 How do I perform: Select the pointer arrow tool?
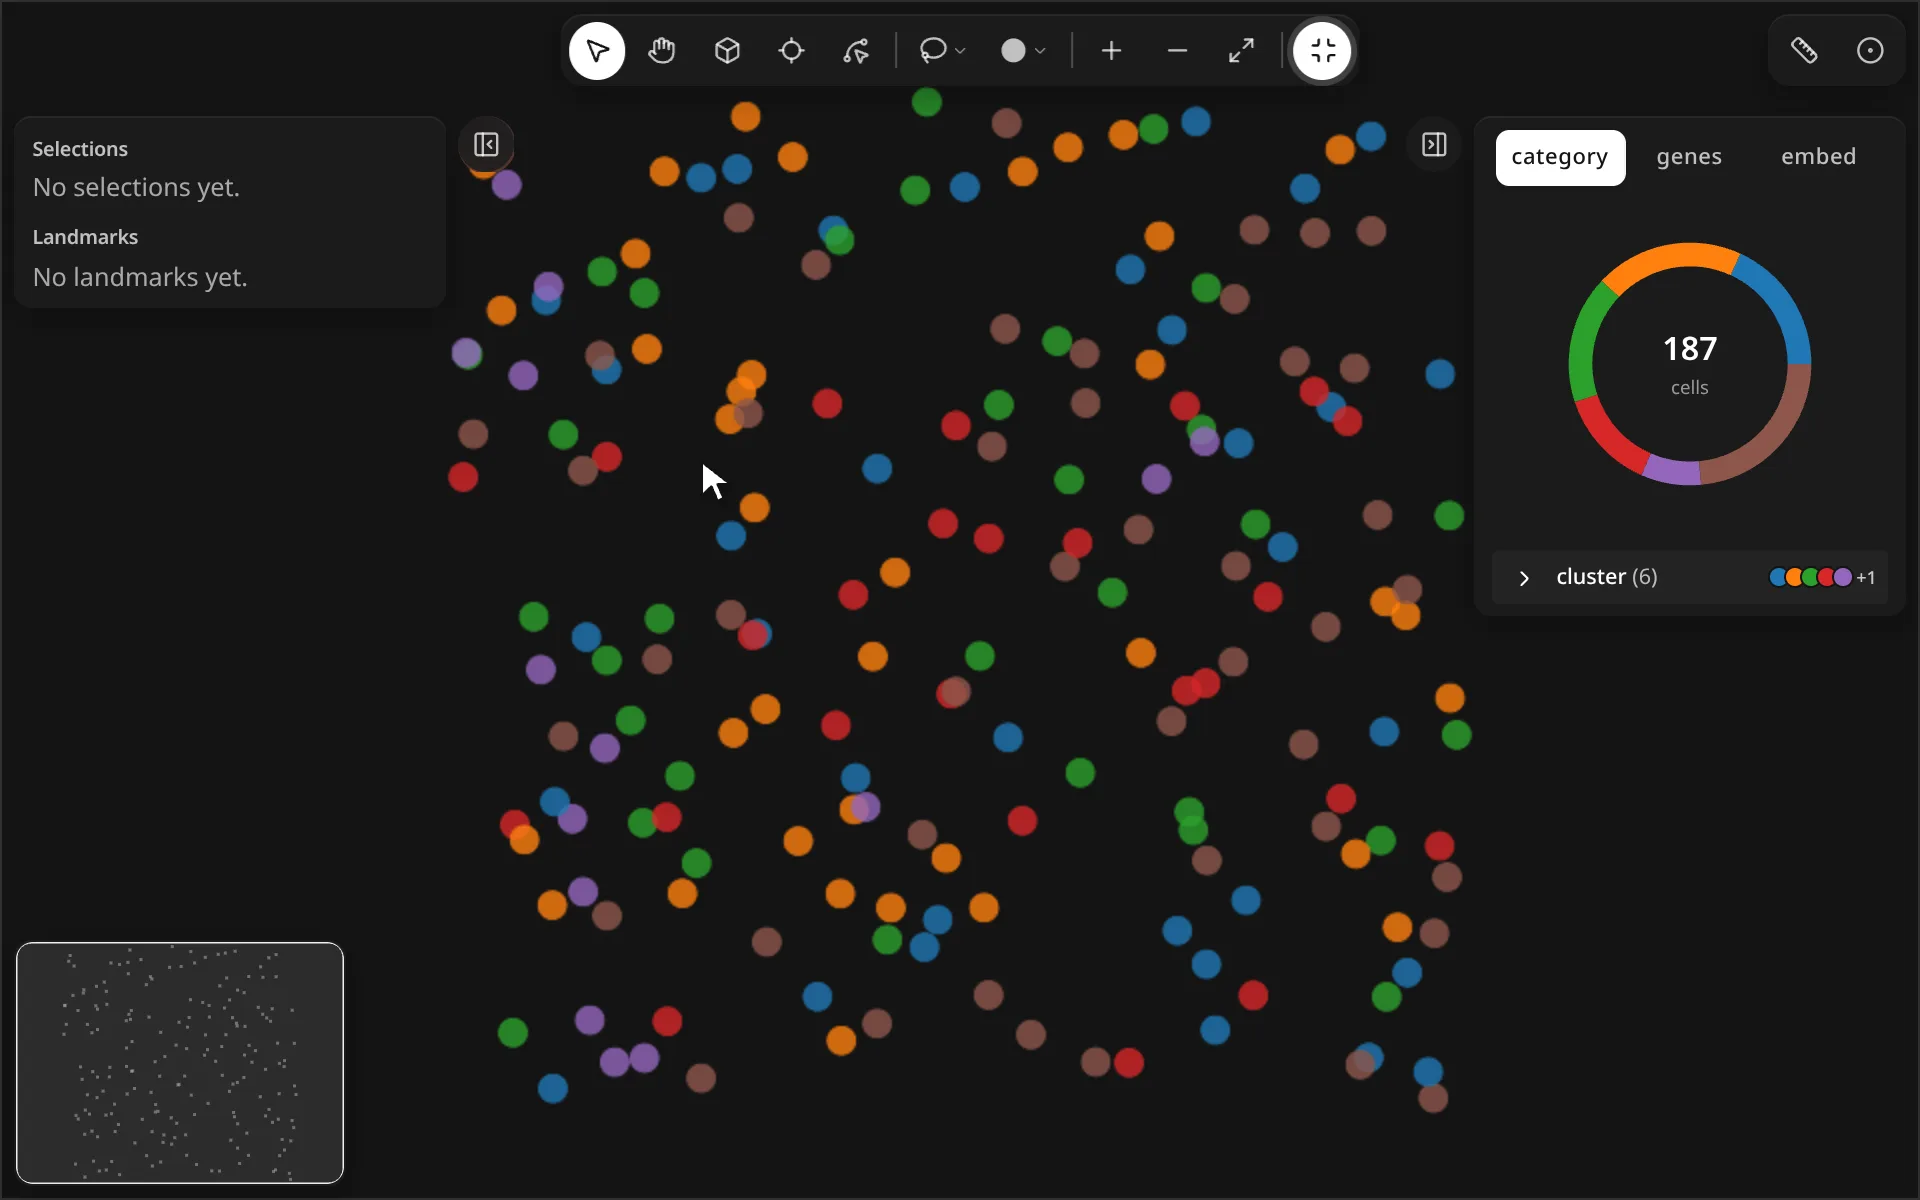[597, 51]
